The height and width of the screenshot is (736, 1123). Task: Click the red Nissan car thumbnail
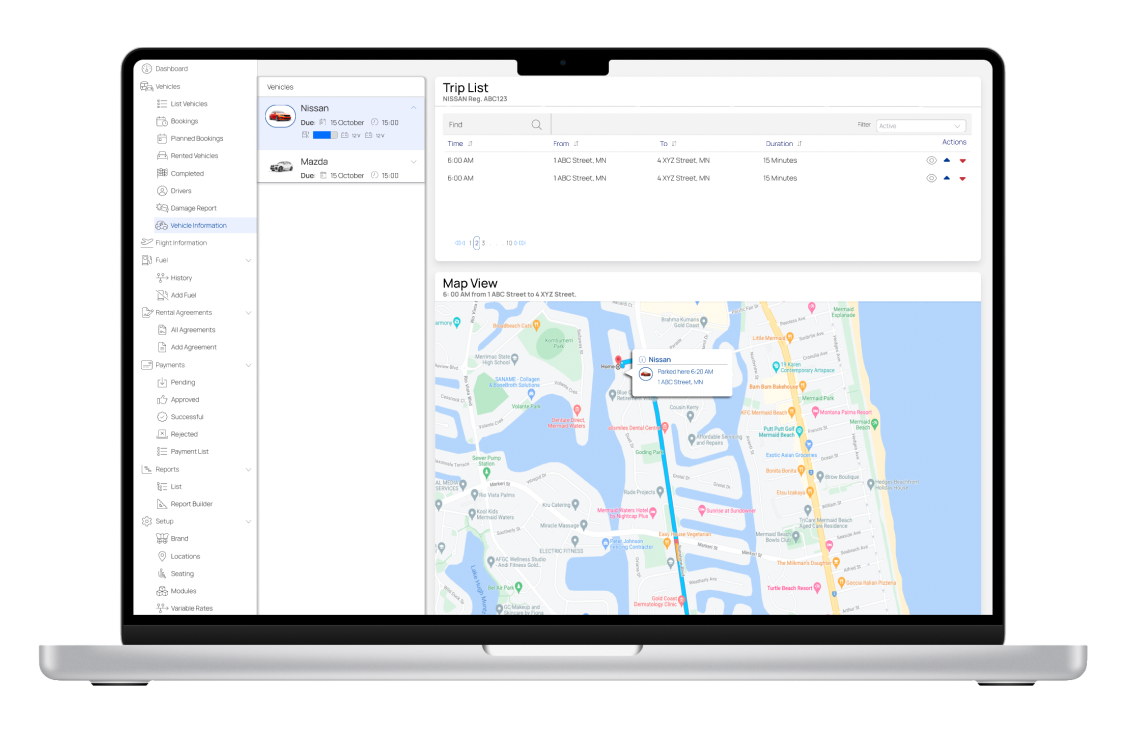coord(280,116)
